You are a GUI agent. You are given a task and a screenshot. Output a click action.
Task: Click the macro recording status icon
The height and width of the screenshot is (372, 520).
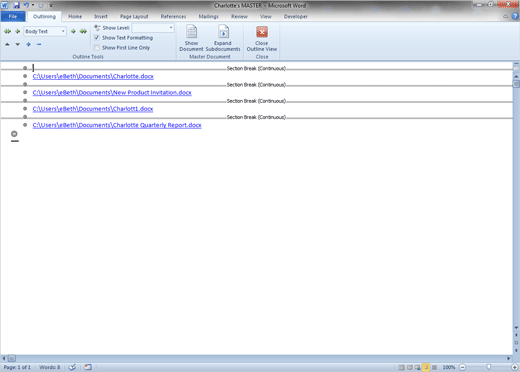pyautogui.click(x=88, y=367)
